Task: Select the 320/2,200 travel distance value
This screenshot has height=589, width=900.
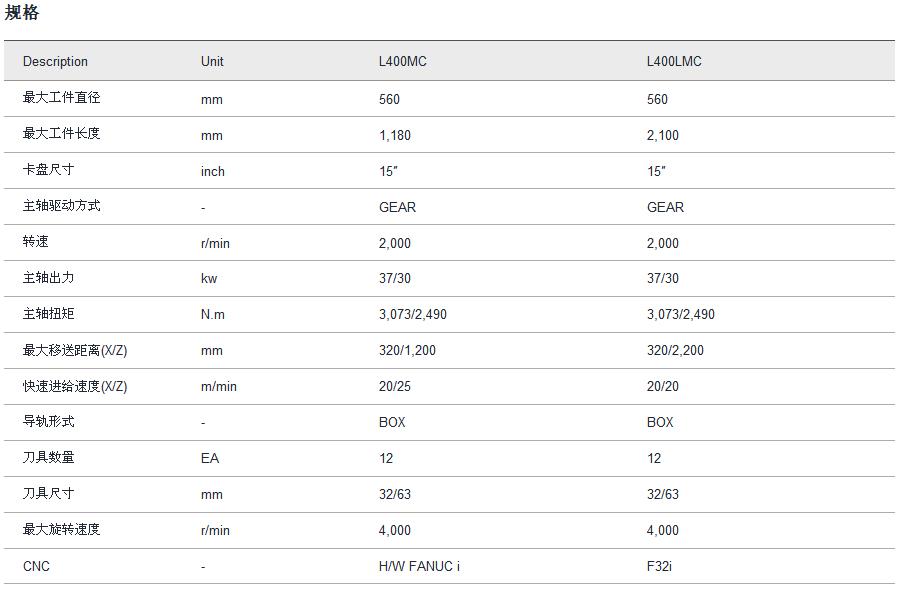Action: tap(675, 351)
